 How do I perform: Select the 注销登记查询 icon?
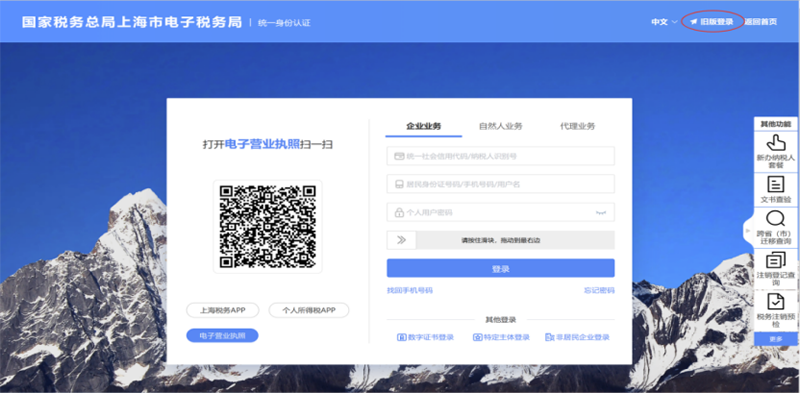tap(776, 260)
